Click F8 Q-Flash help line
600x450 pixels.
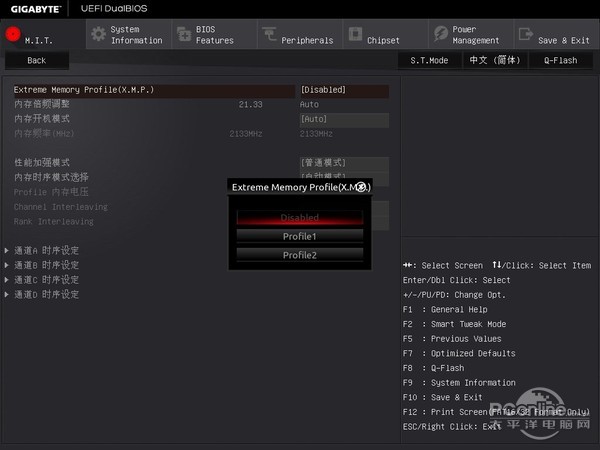tap(433, 368)
